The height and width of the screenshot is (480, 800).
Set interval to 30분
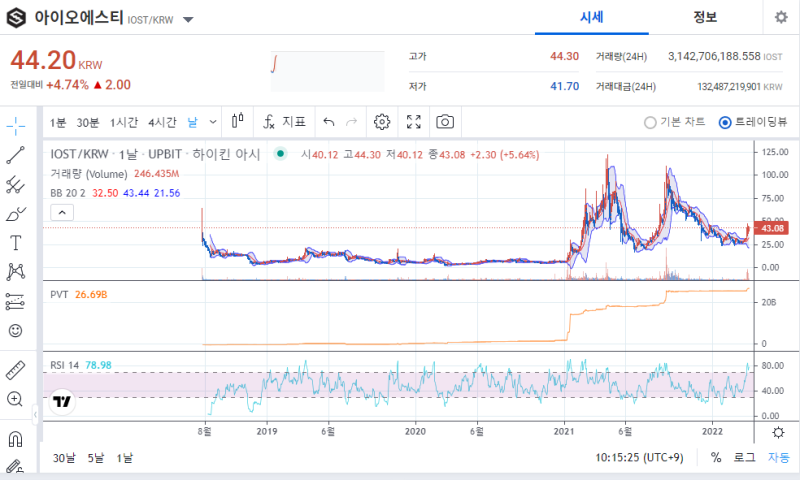[x=88, y=122]
